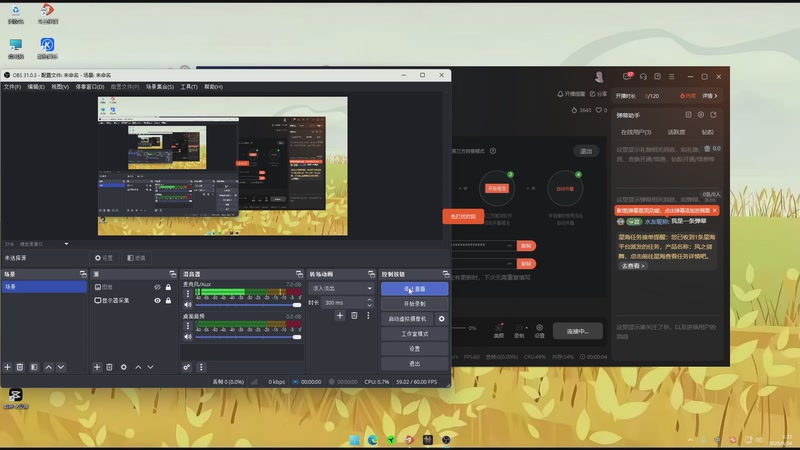Move source down in Sources panel
Image resolution: width=800 pixels, height=450 pixels.
click(151, 367)
